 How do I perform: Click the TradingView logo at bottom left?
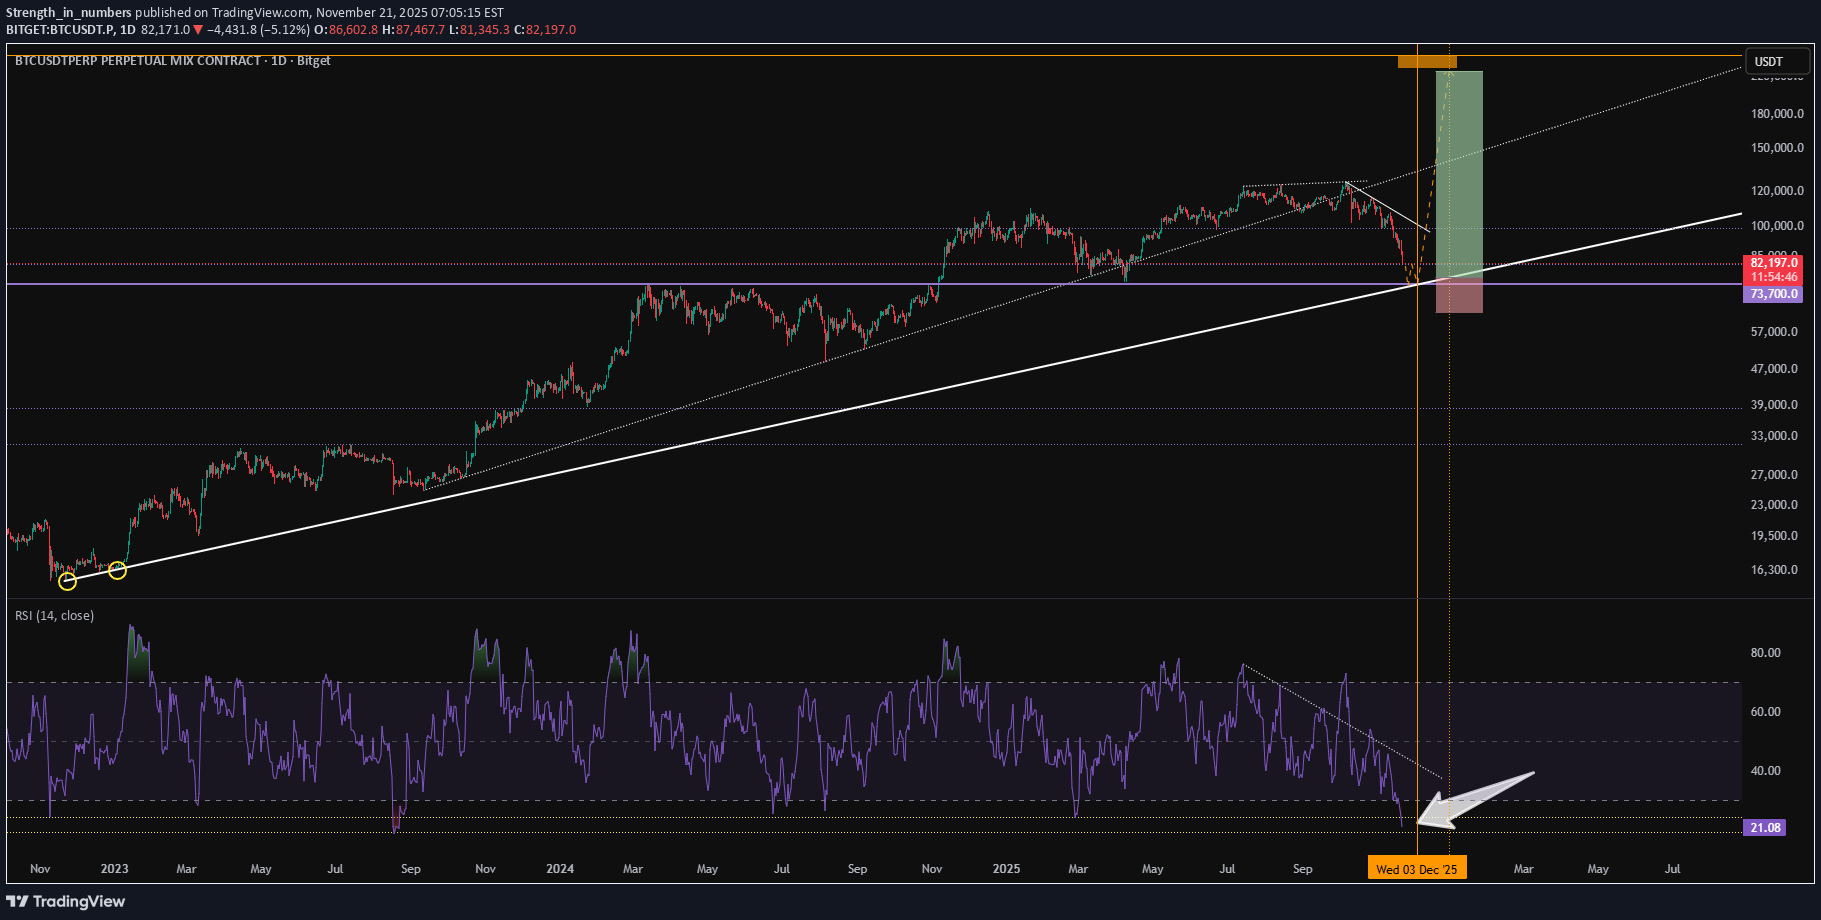tap(66, 901)
